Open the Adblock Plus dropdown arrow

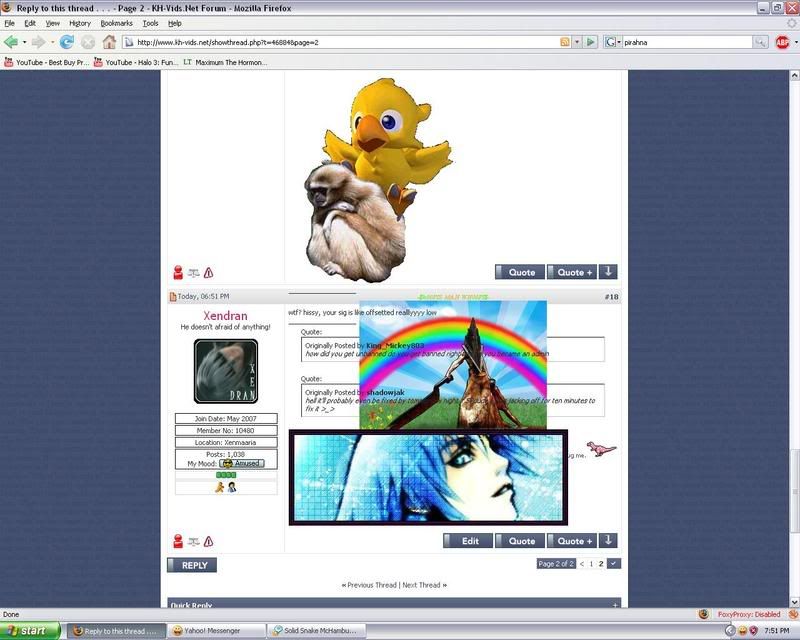pyautogui.click(x=795, y=42)
